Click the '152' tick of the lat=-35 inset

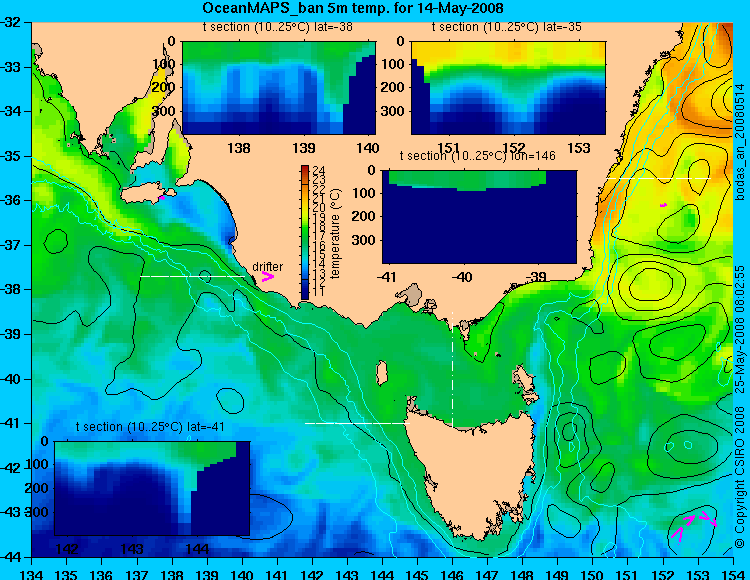coord(514,147)
